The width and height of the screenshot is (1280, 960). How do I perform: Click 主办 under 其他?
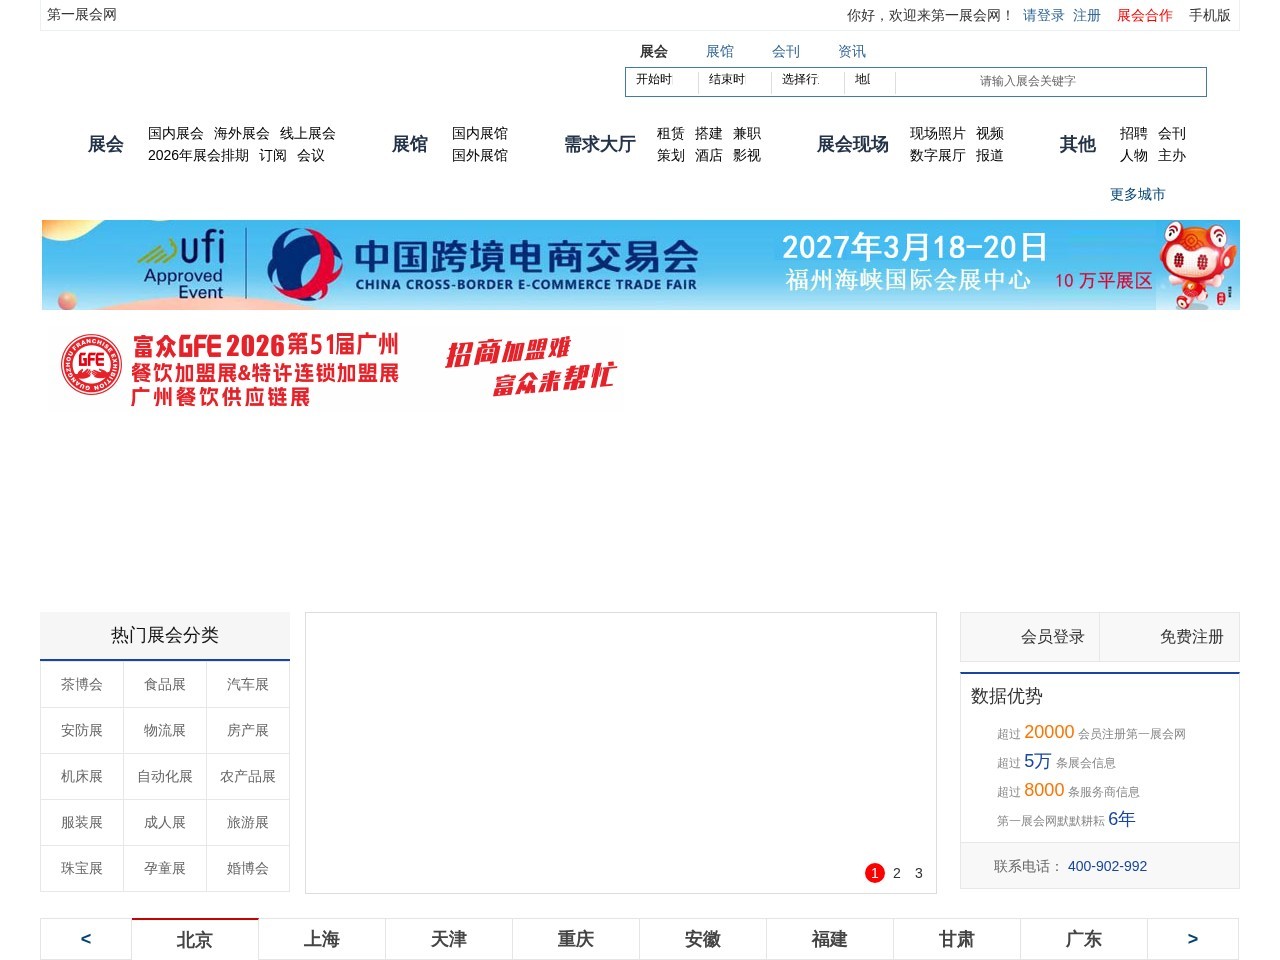tap(1172, 155)
